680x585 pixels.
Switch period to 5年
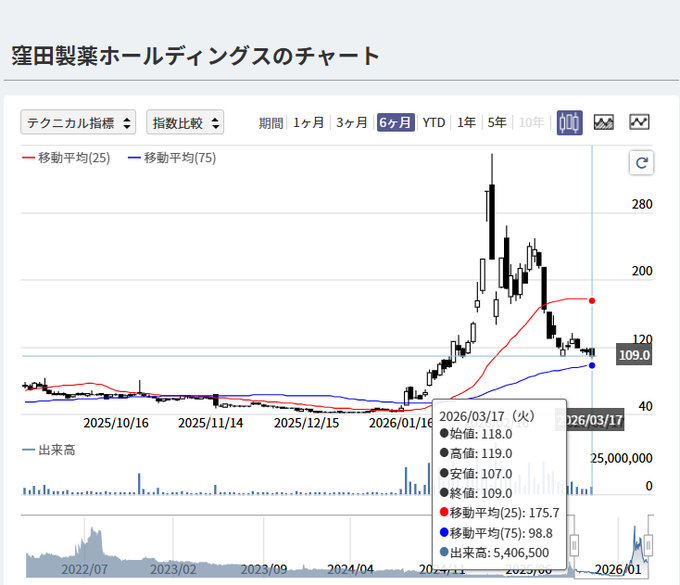pyautogui.click(x=497, y=123)
